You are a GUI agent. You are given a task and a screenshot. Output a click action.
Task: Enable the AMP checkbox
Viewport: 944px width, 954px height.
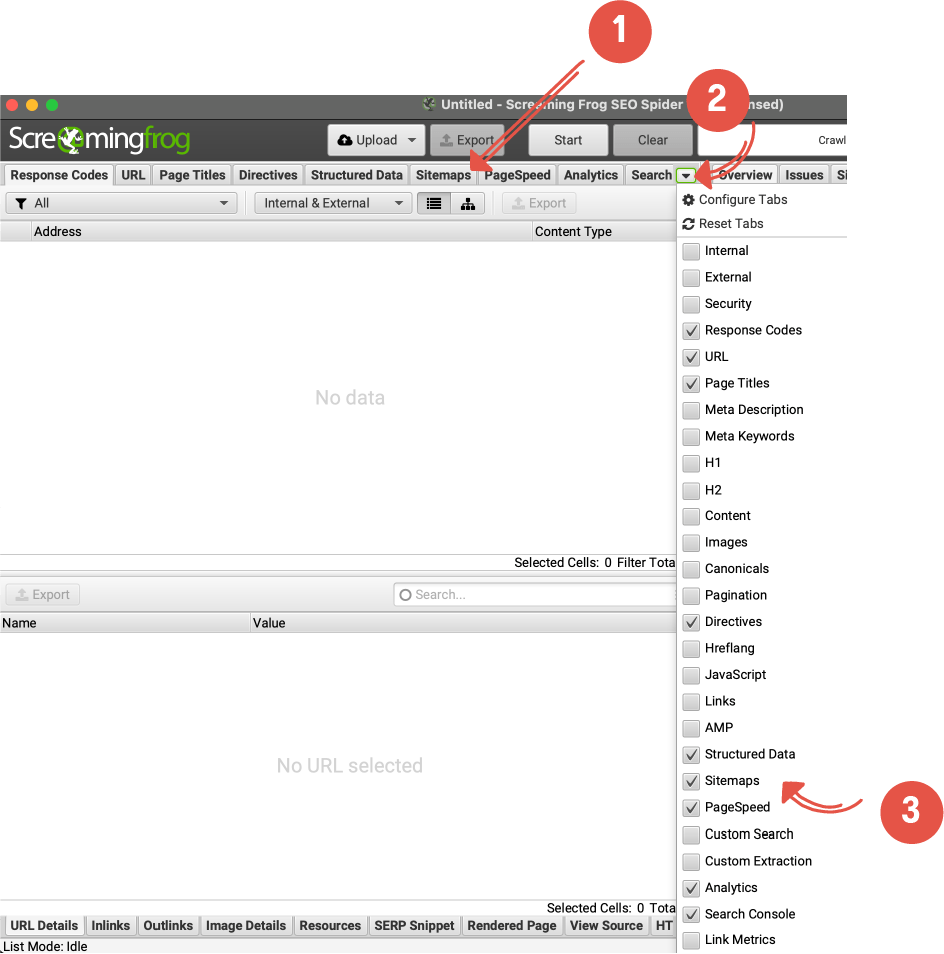click(691, 728)
